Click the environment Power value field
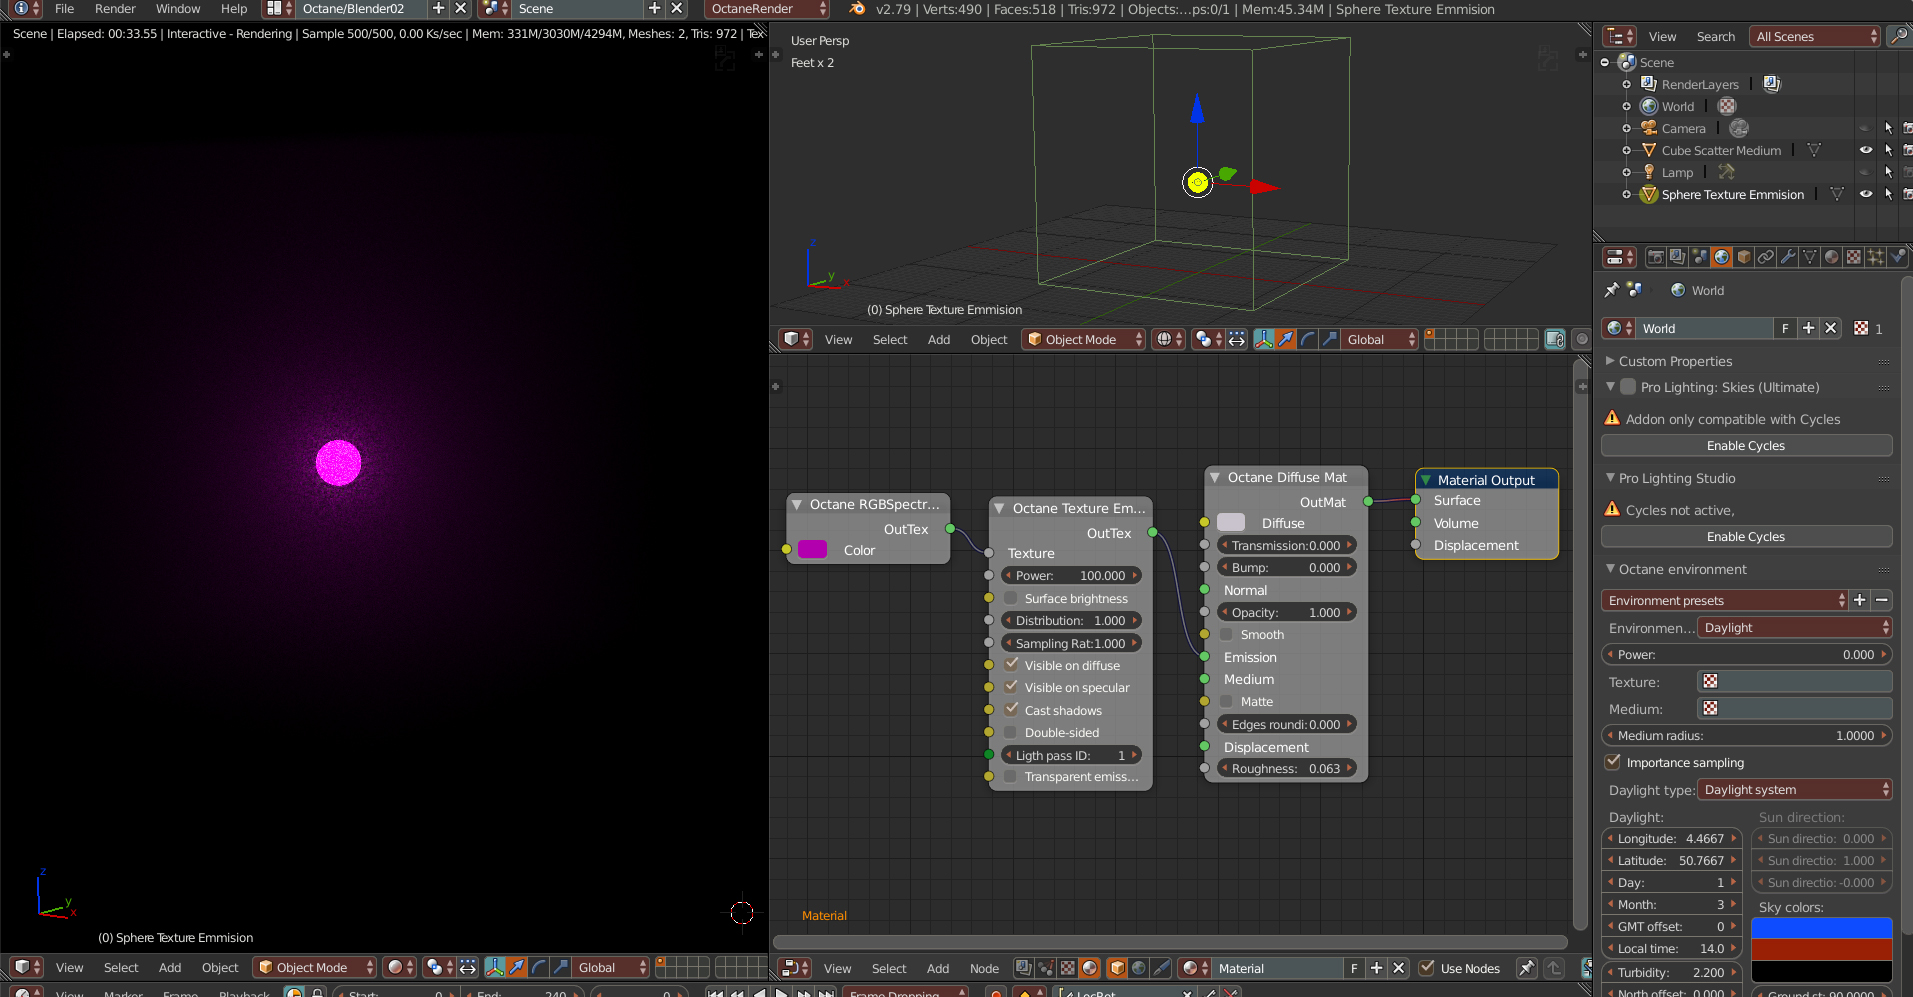1913x997 pixels. click(x=1745, y=655)
